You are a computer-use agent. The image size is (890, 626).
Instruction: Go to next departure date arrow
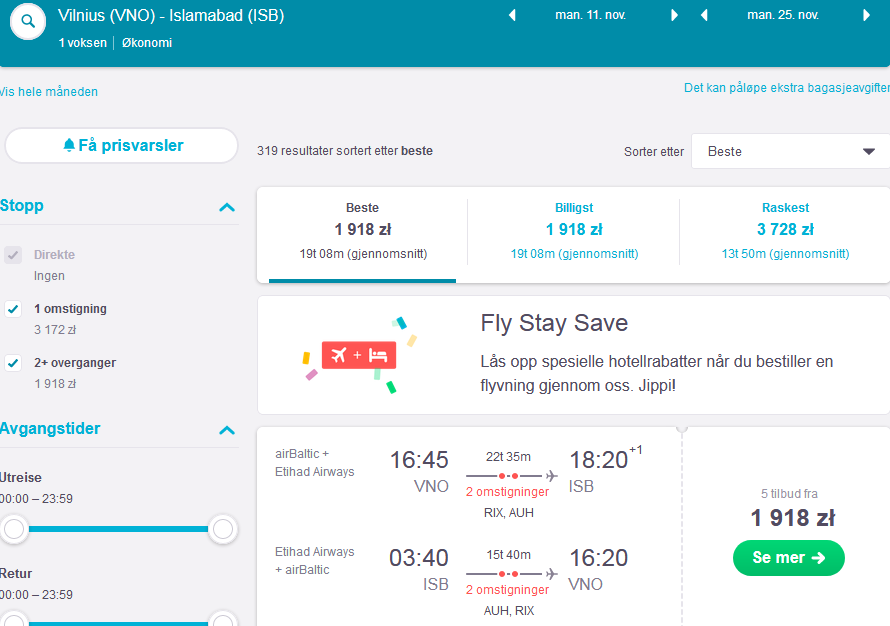tap(674, 15)
